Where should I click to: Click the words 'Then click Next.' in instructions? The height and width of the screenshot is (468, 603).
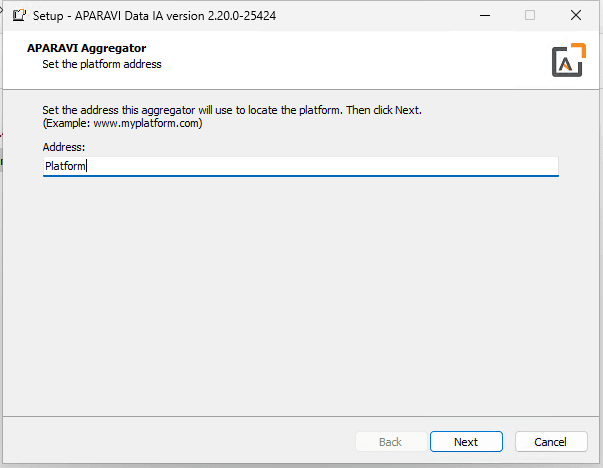[x=384, y=110]
